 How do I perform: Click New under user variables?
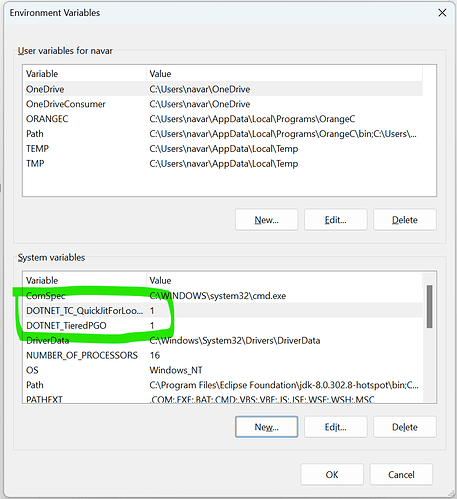pyautogui.click(x=266, y=220)
